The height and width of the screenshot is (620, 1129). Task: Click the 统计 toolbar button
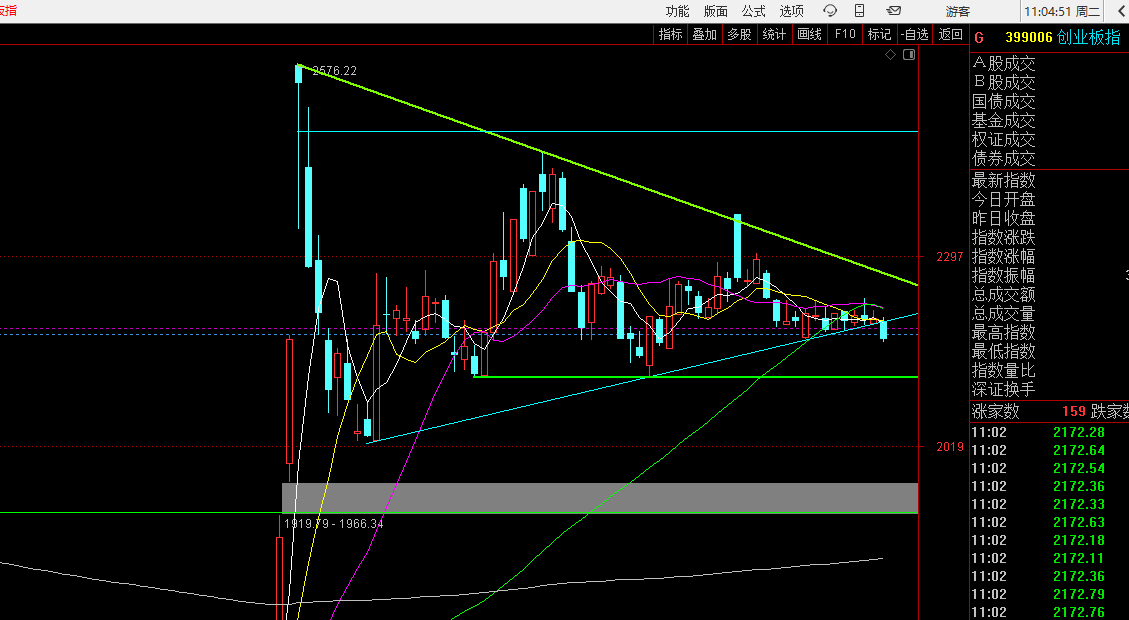point(774,34)
